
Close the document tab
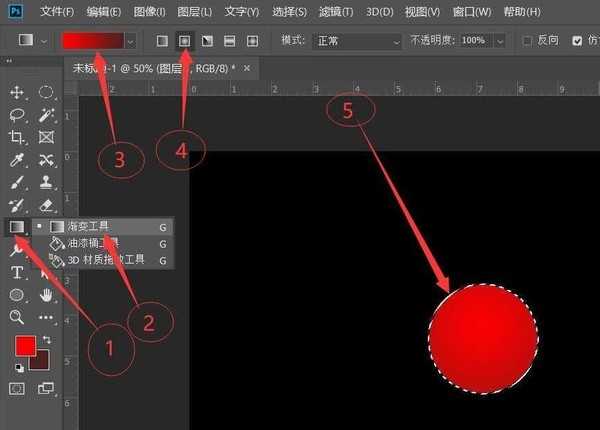[x=247, y=68]
